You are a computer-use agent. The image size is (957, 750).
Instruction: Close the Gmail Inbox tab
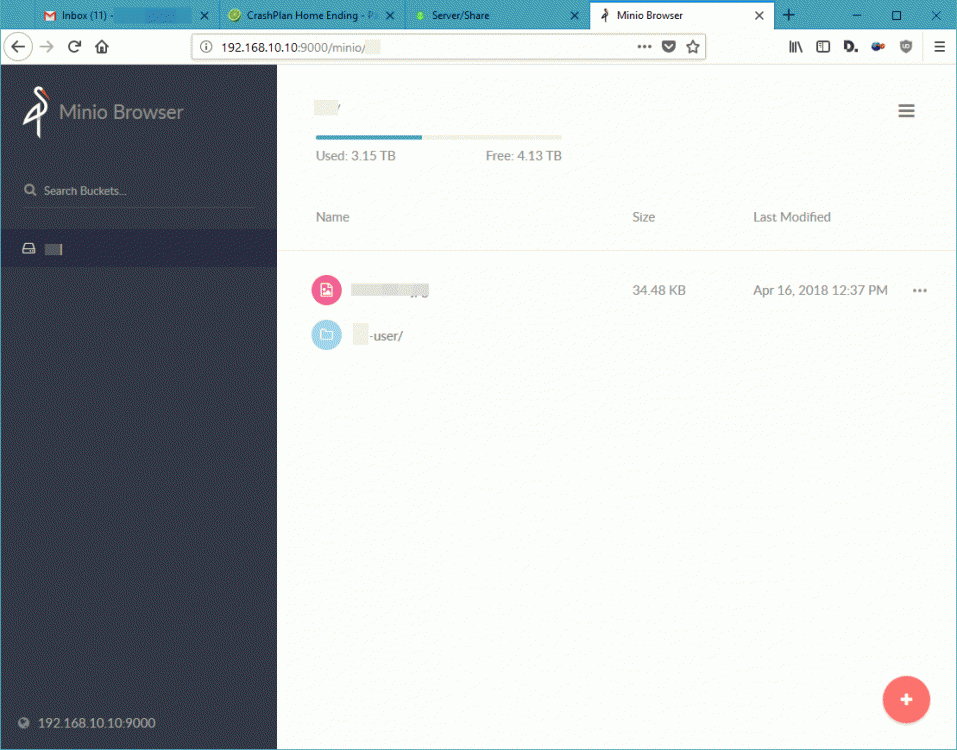click(204, 16)
